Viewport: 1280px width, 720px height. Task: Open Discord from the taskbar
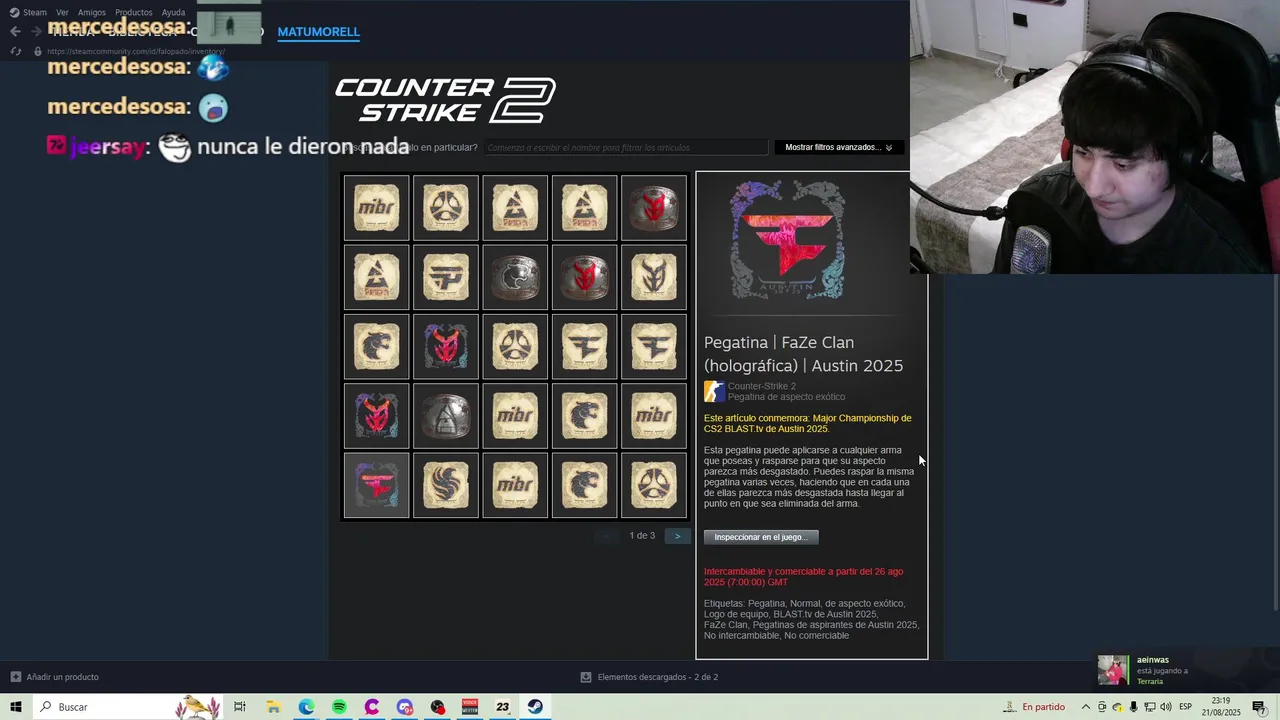coord(405,707)
